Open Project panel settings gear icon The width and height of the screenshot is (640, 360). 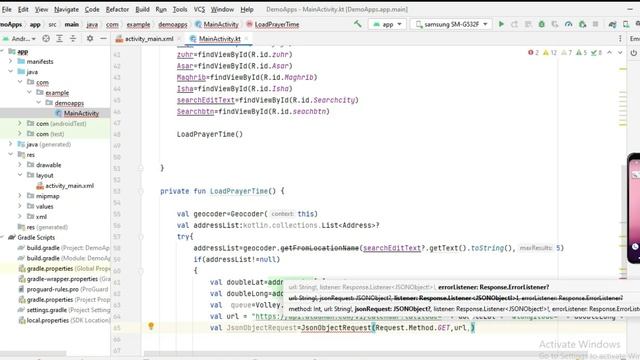coord(90,38)
